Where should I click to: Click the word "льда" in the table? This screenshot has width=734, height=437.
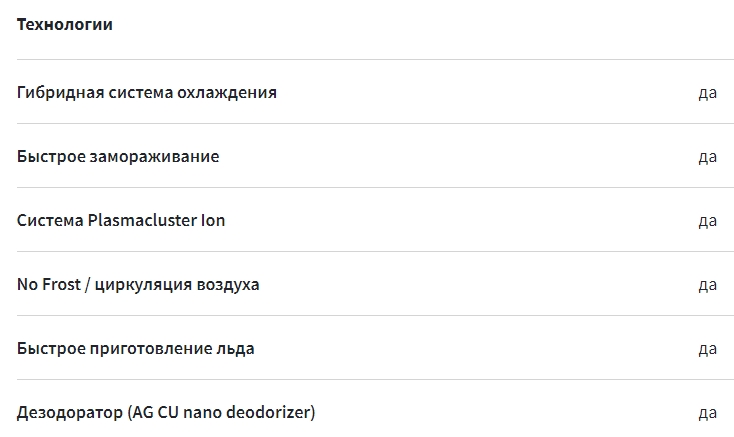pyautogui.click(x=236, y=348)
